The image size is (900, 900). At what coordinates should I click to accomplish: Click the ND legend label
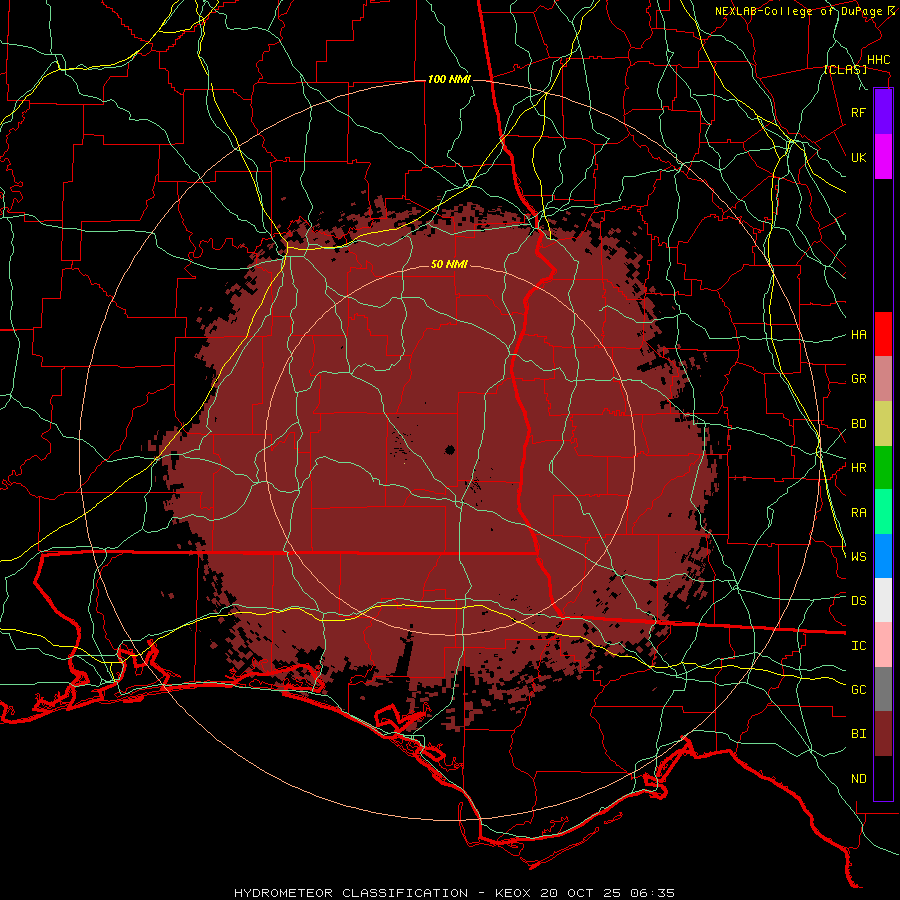pos(858,779)
